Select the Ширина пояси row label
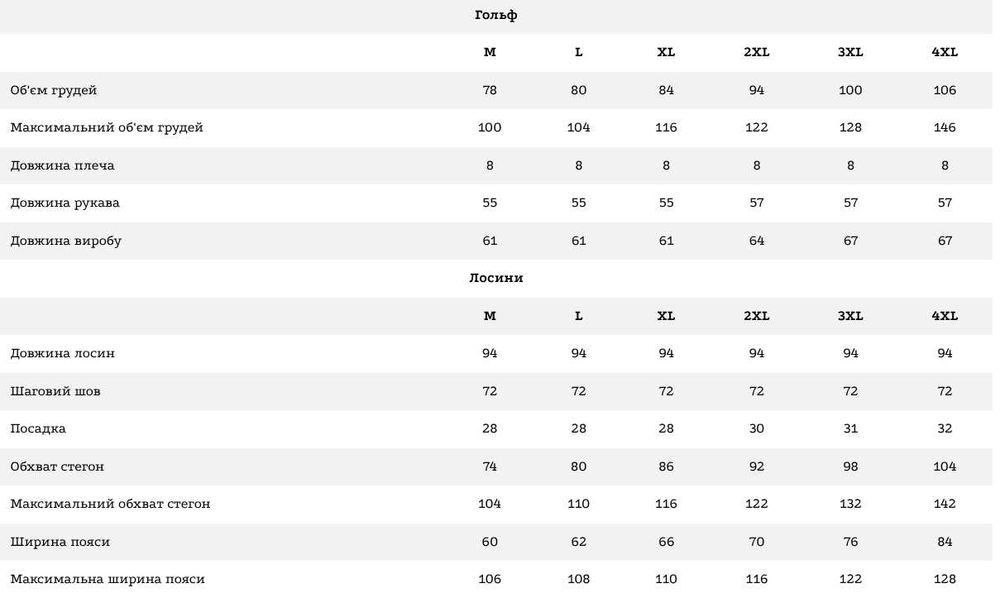The height and width of the screenshot is (612, 1000). tap(60, 542)
